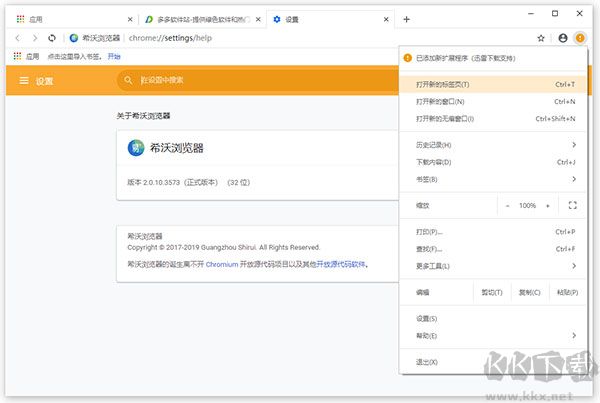Open a new tab with the plus button
The width and height of the screenshot is (600, 403).
click(x=406, y=19)
